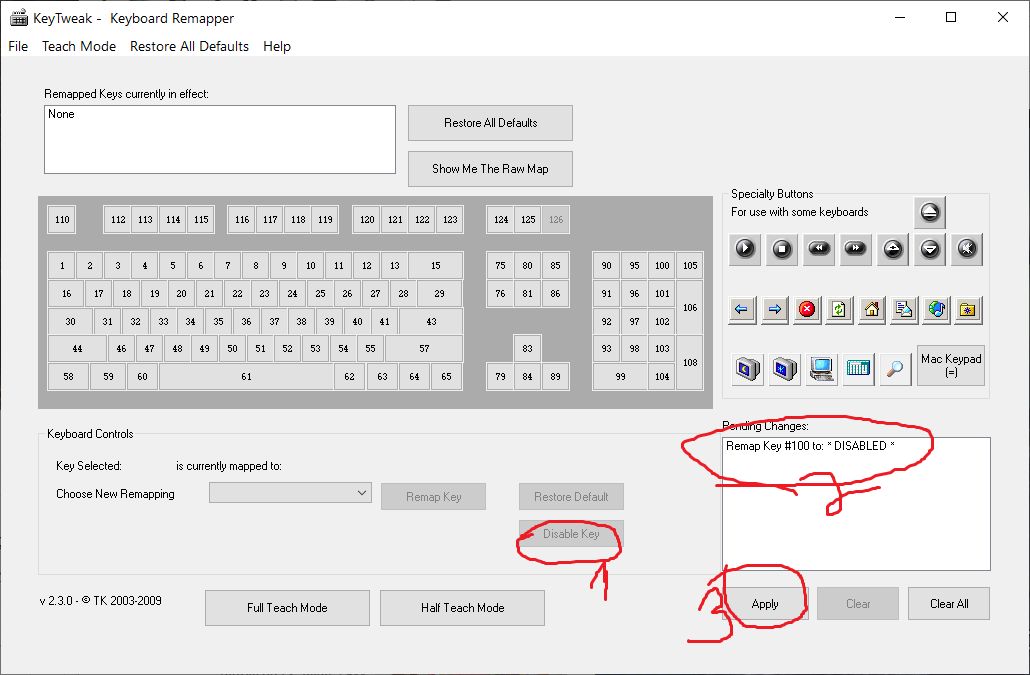The height and width of the screenshot is (675, 1030).
Task: Open the Restore All Defaults menu
Action: point(189,46)
